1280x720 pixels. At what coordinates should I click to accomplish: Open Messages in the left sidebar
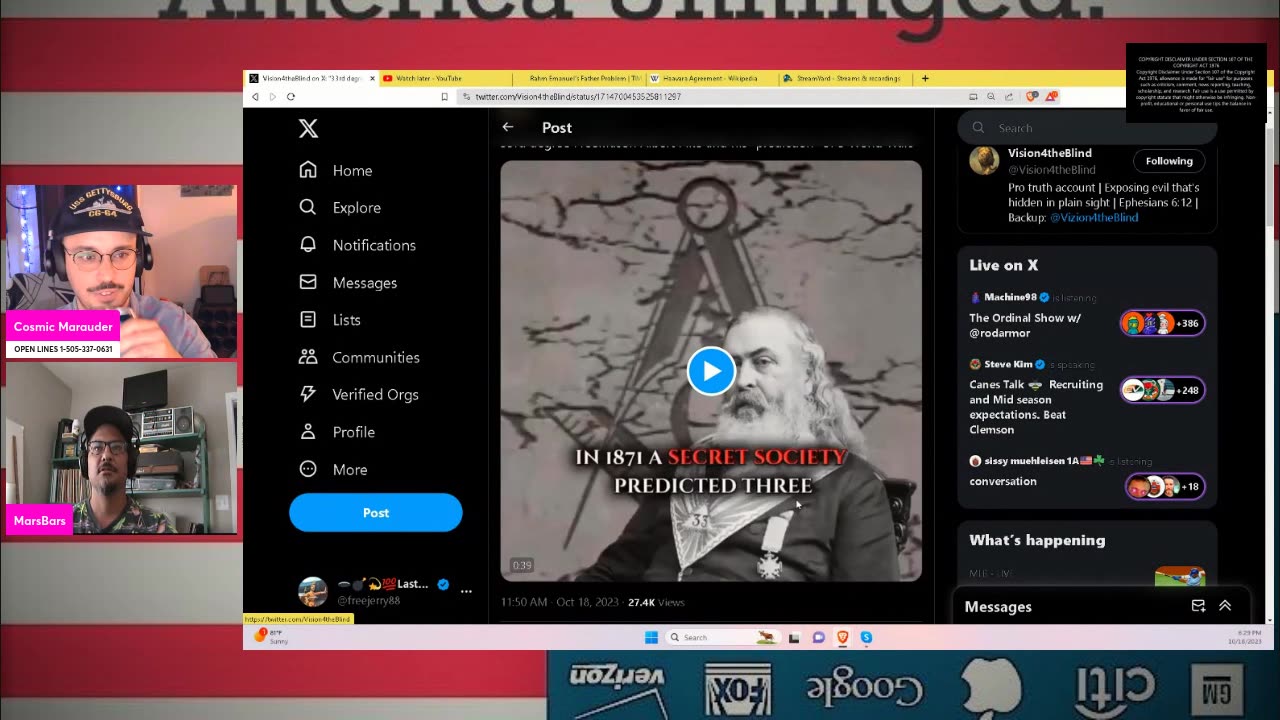348,282
